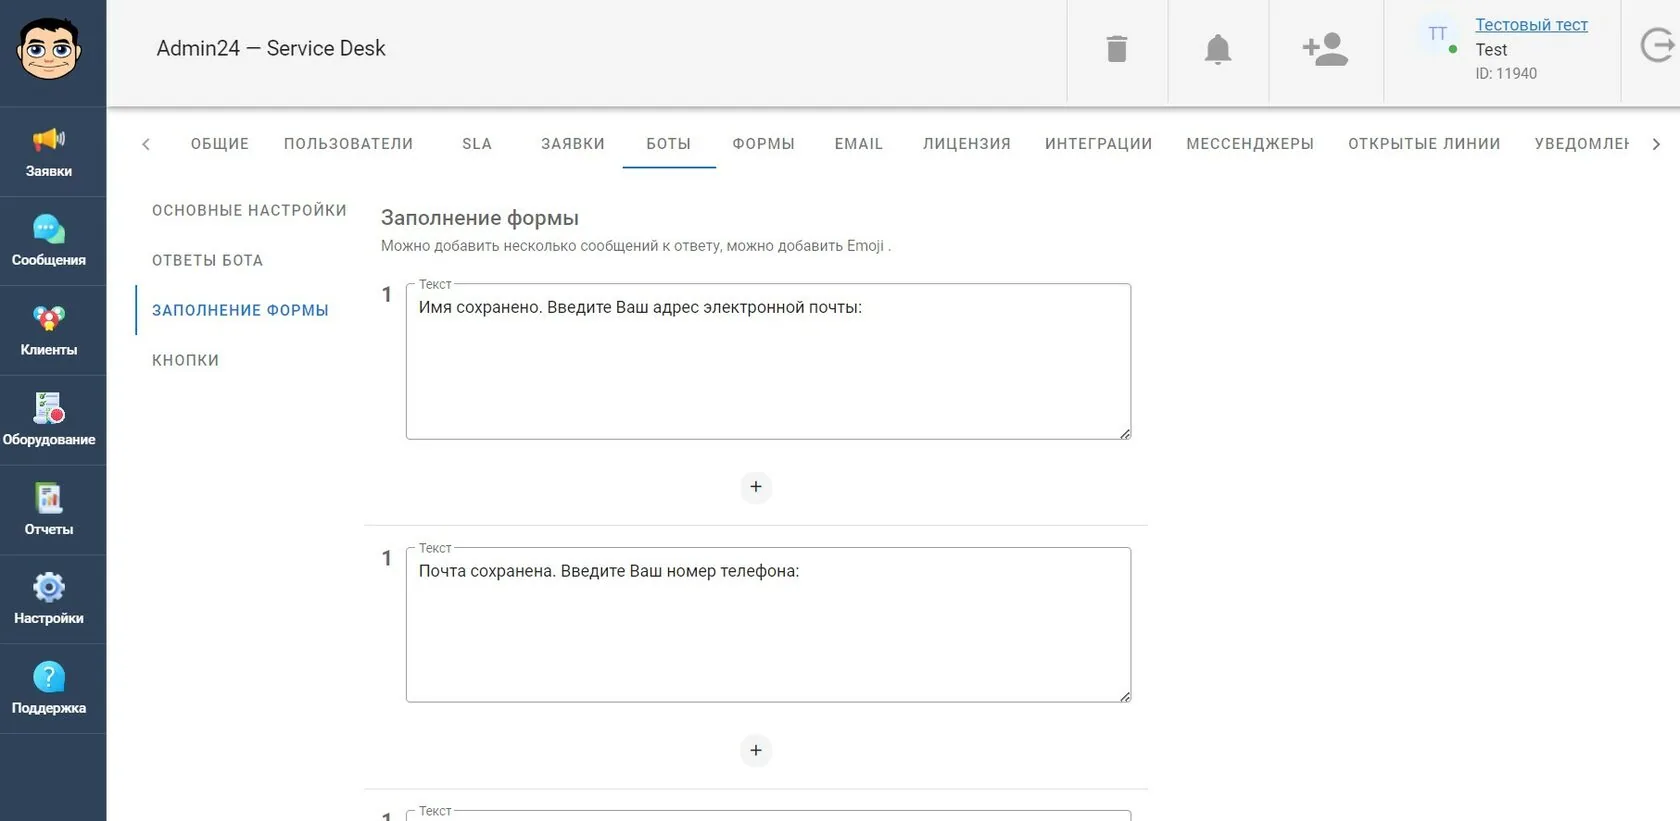
Task: Click the Admin24 mascot logo
Action: point(49,49)
